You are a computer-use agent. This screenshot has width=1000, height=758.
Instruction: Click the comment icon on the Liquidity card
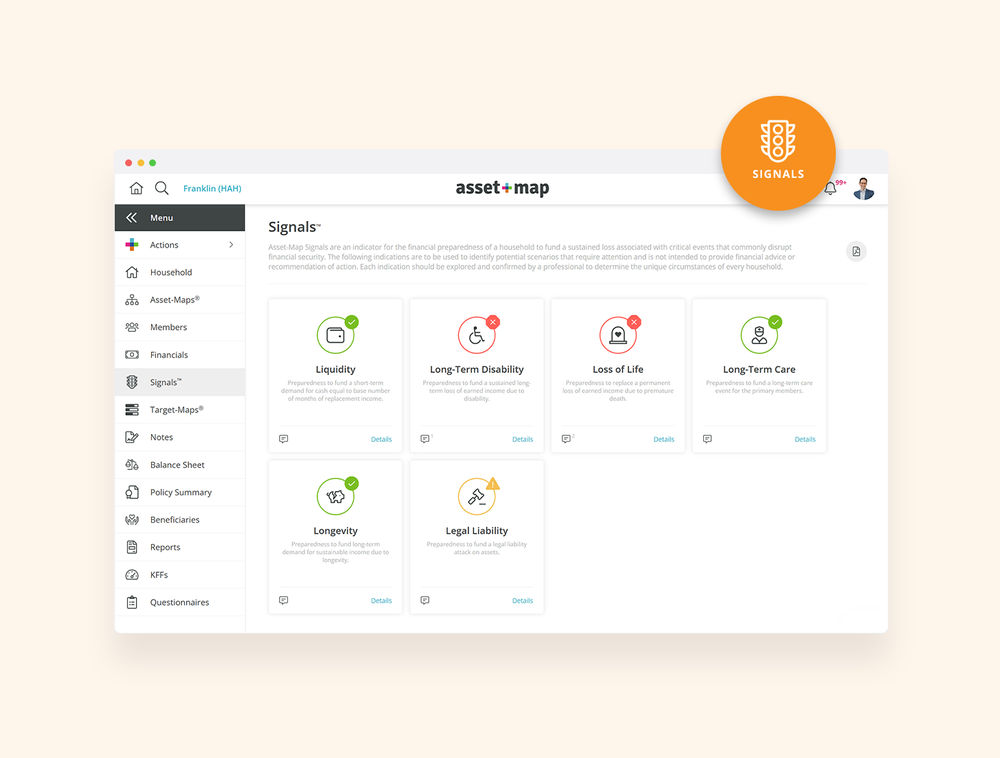[284, 439]
